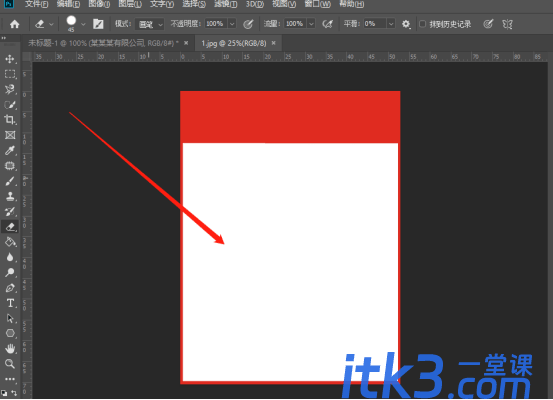Screen dimensions: 553x400
Task: Expand the Opacity slider dropdown
Action: pos(232,24)
